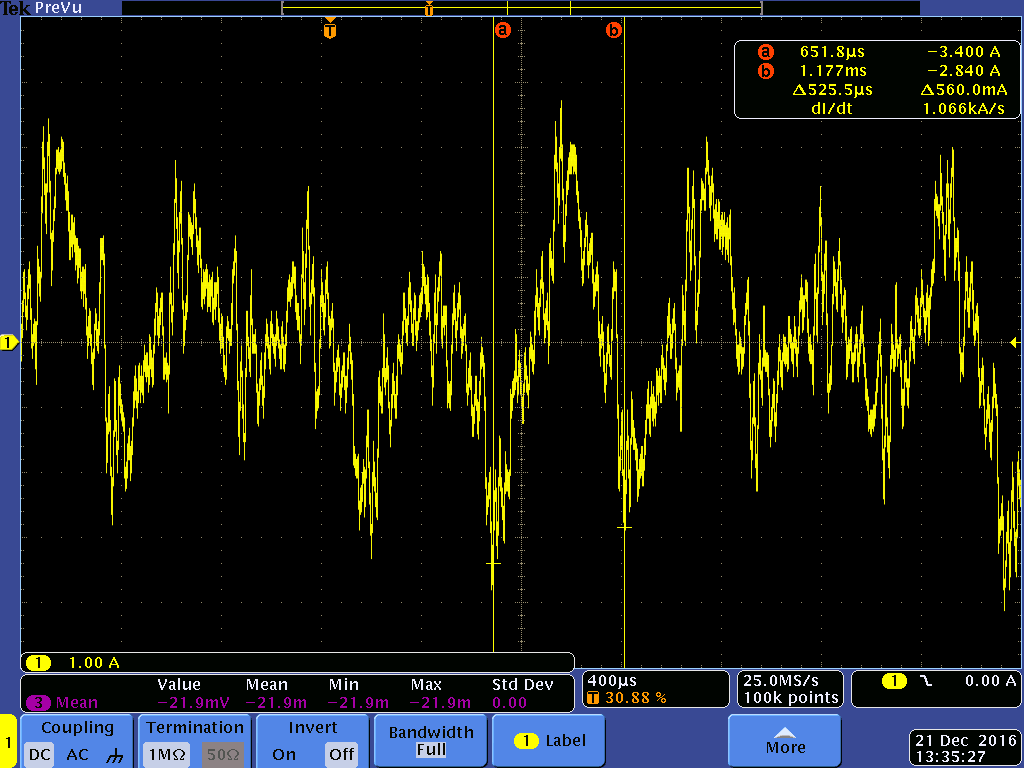Select AC coupling
The height and width of the screenshot is (768, 1024).
(77, 754)
